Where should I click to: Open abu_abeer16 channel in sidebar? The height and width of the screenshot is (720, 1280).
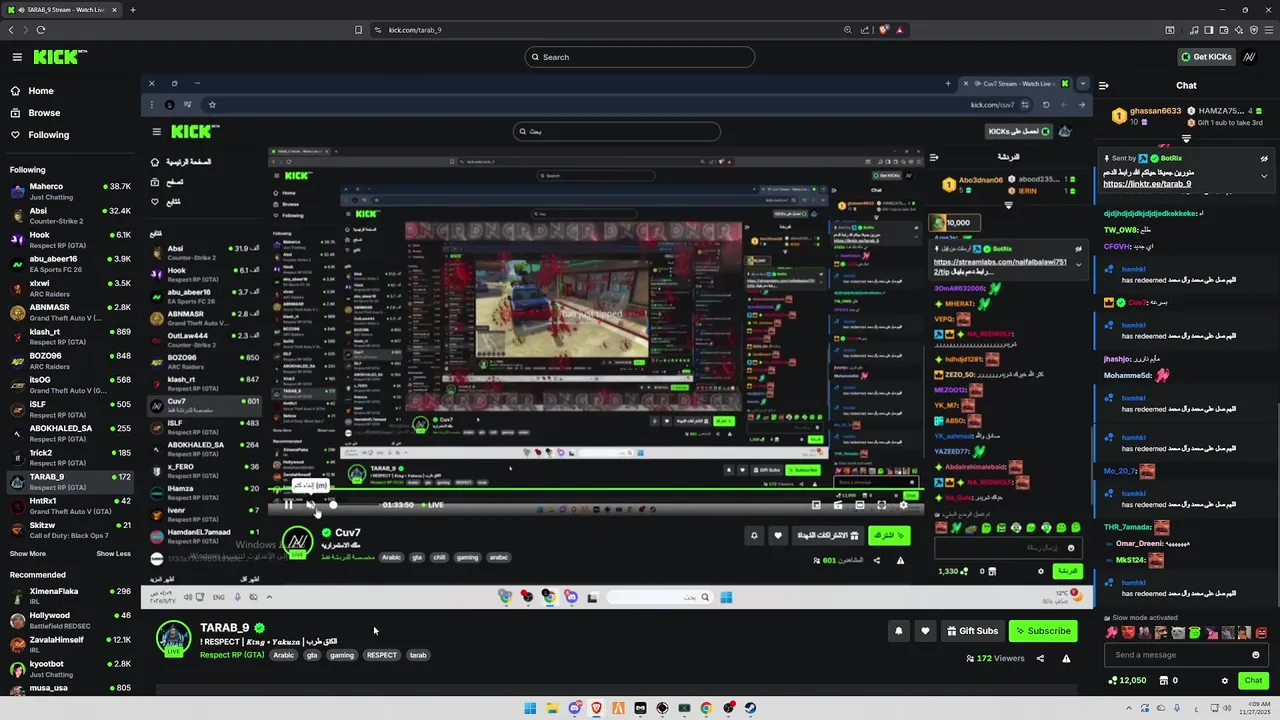pos(70,264)
